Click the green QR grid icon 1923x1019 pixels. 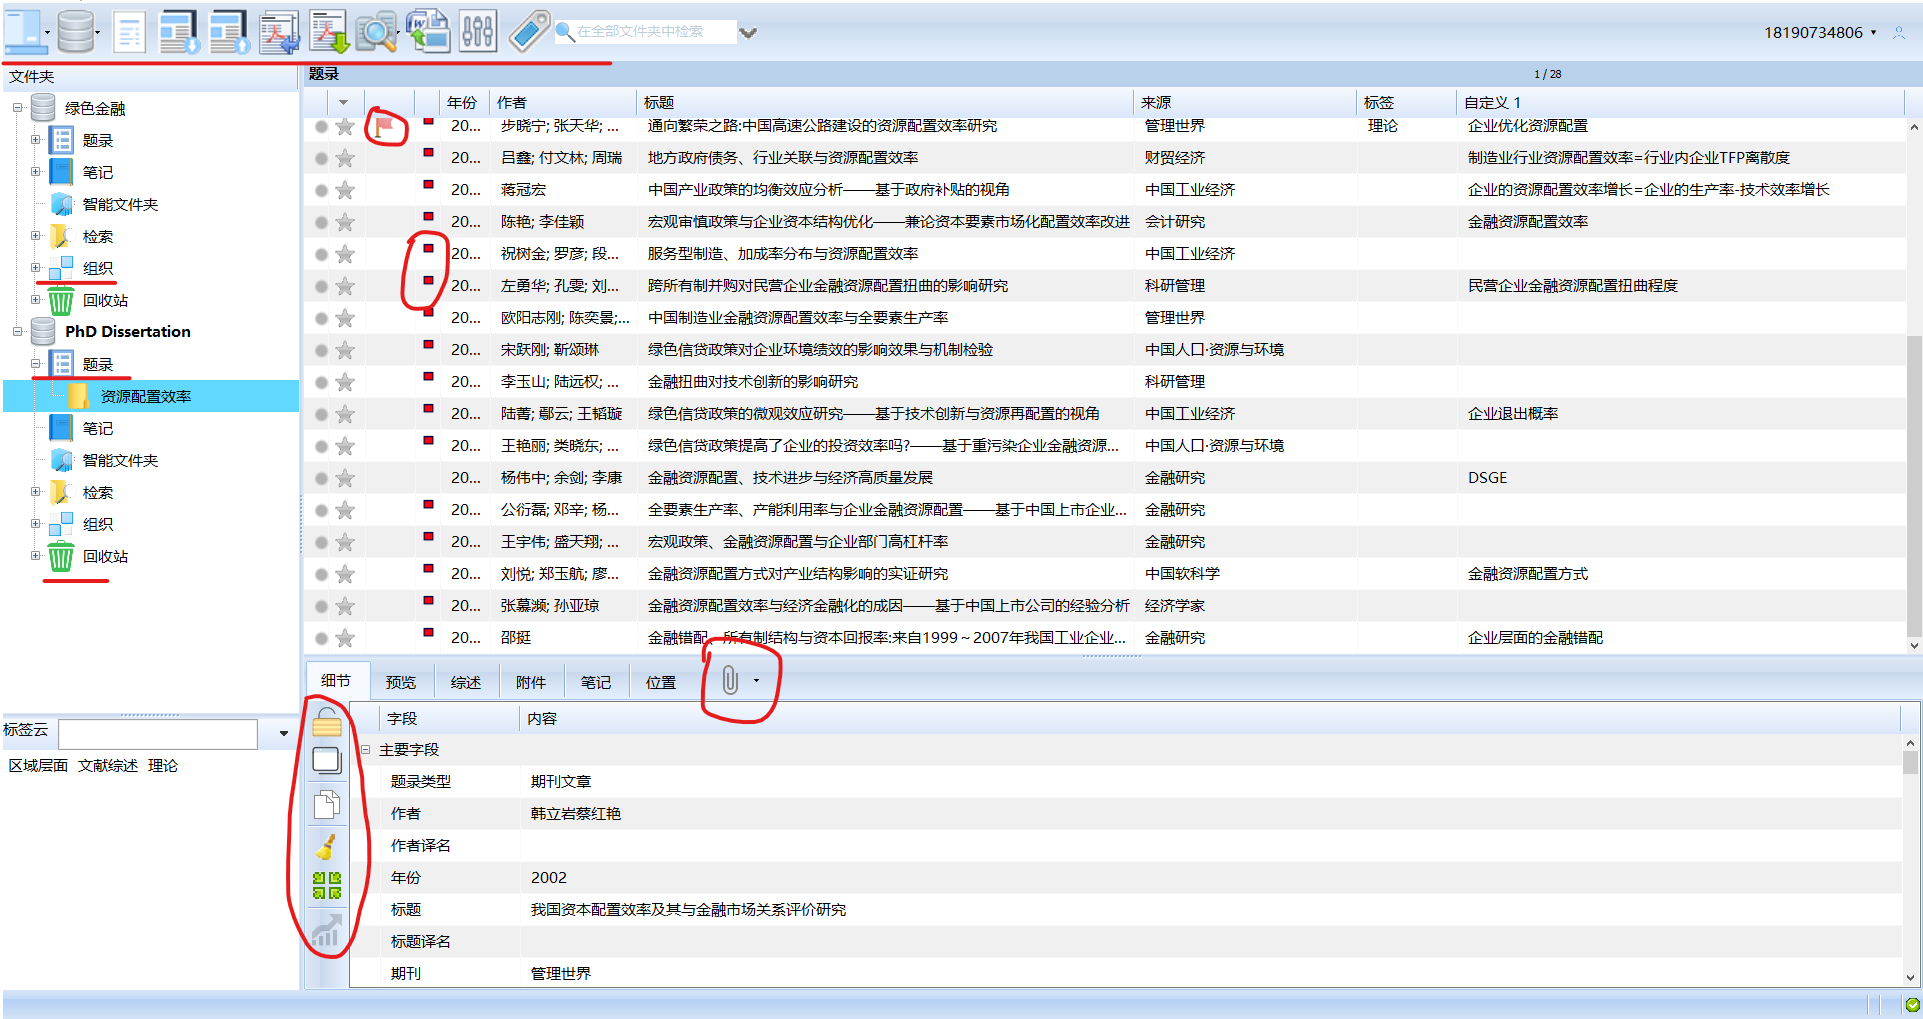326,885
